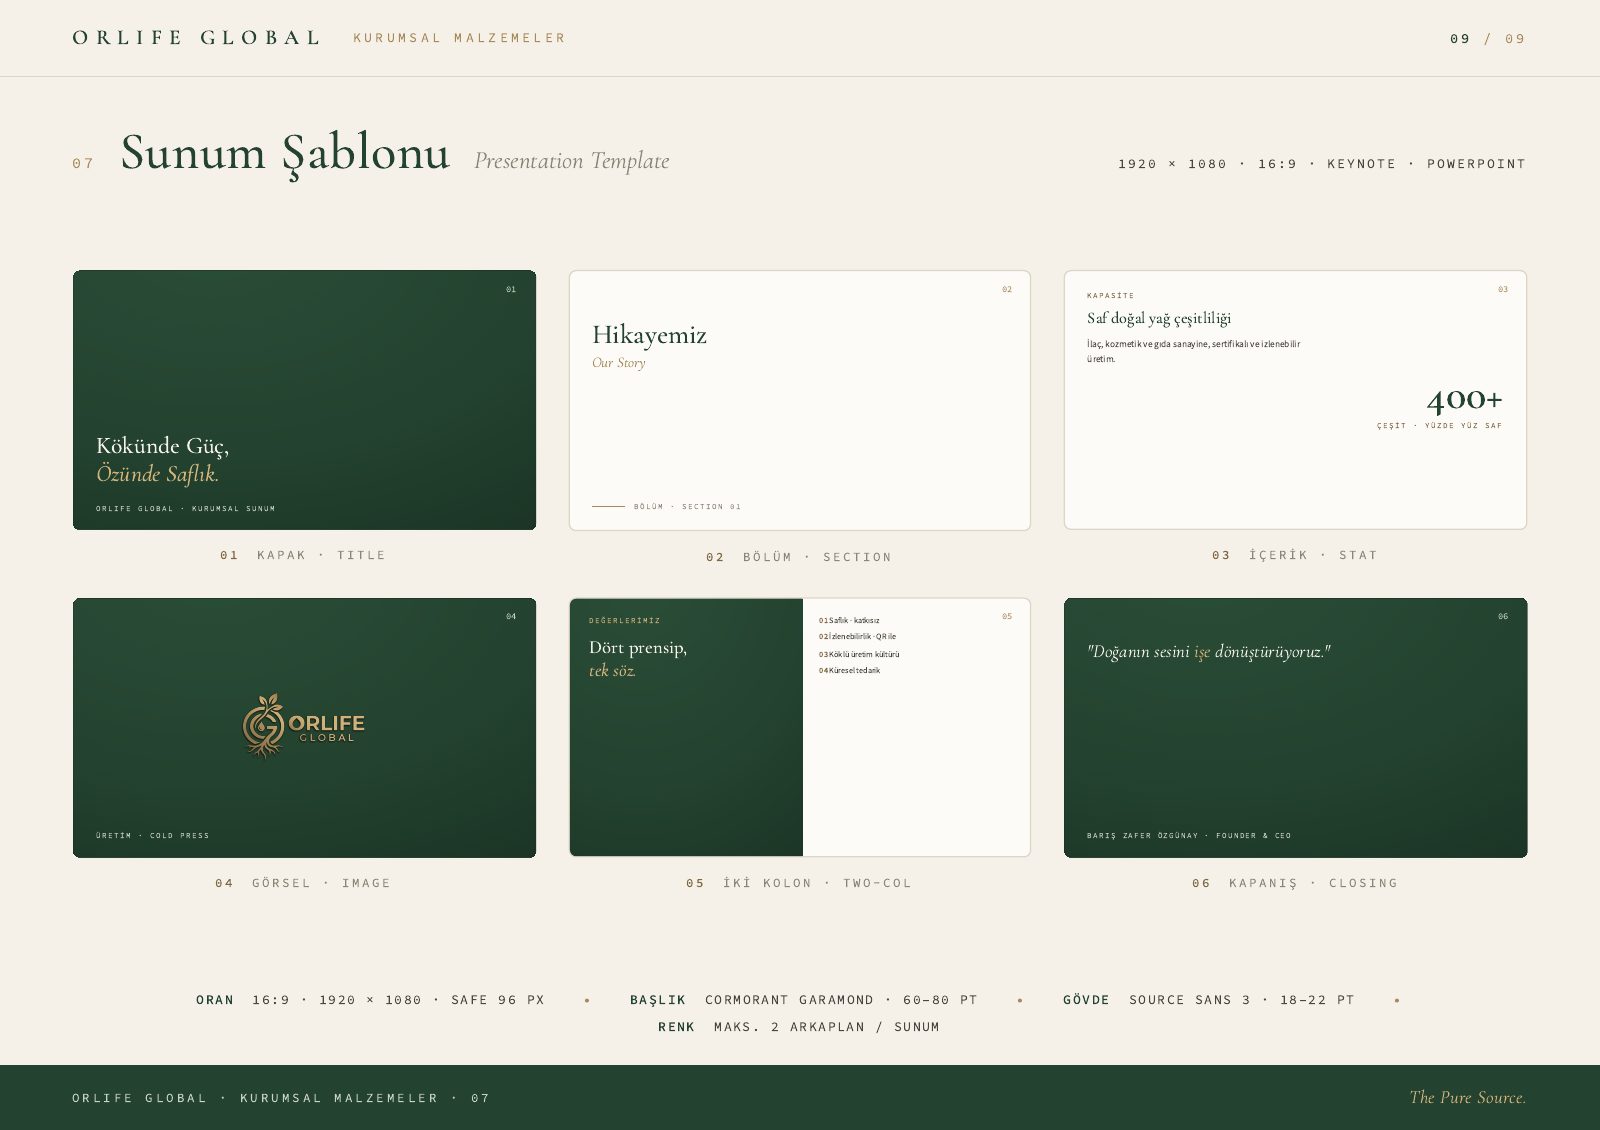
Task: Click the 'Doğanın sesini işe dönüştürüyoruz' quote
Action: [1209, 652]
